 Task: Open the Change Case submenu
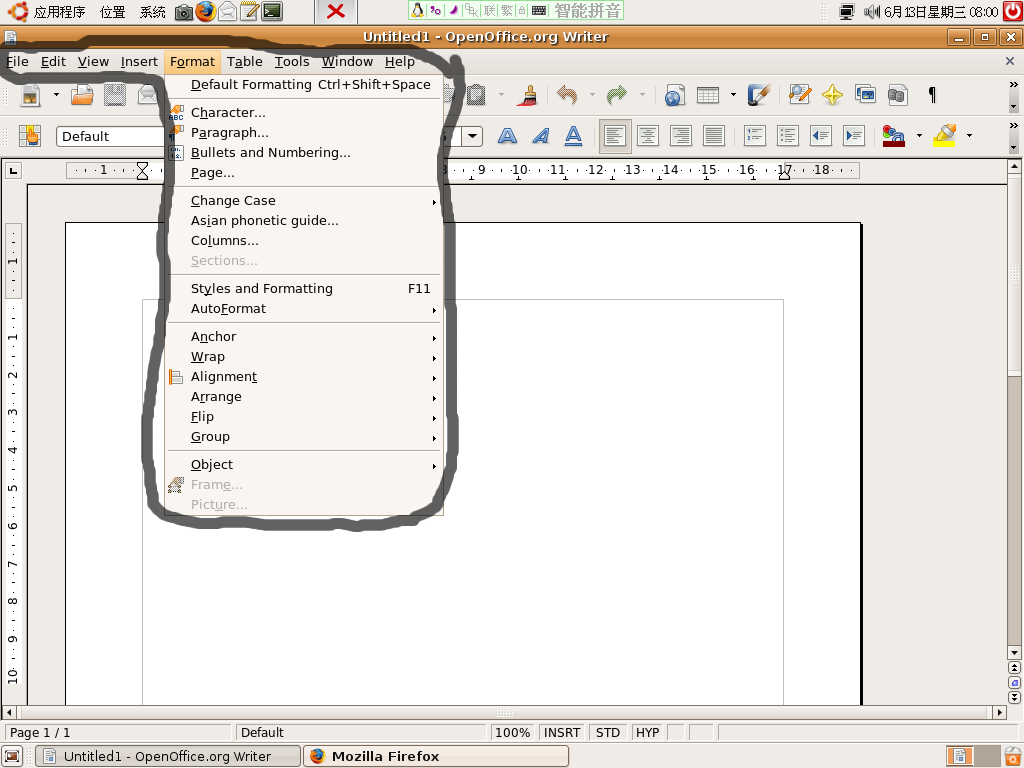(x=304, y=200)
